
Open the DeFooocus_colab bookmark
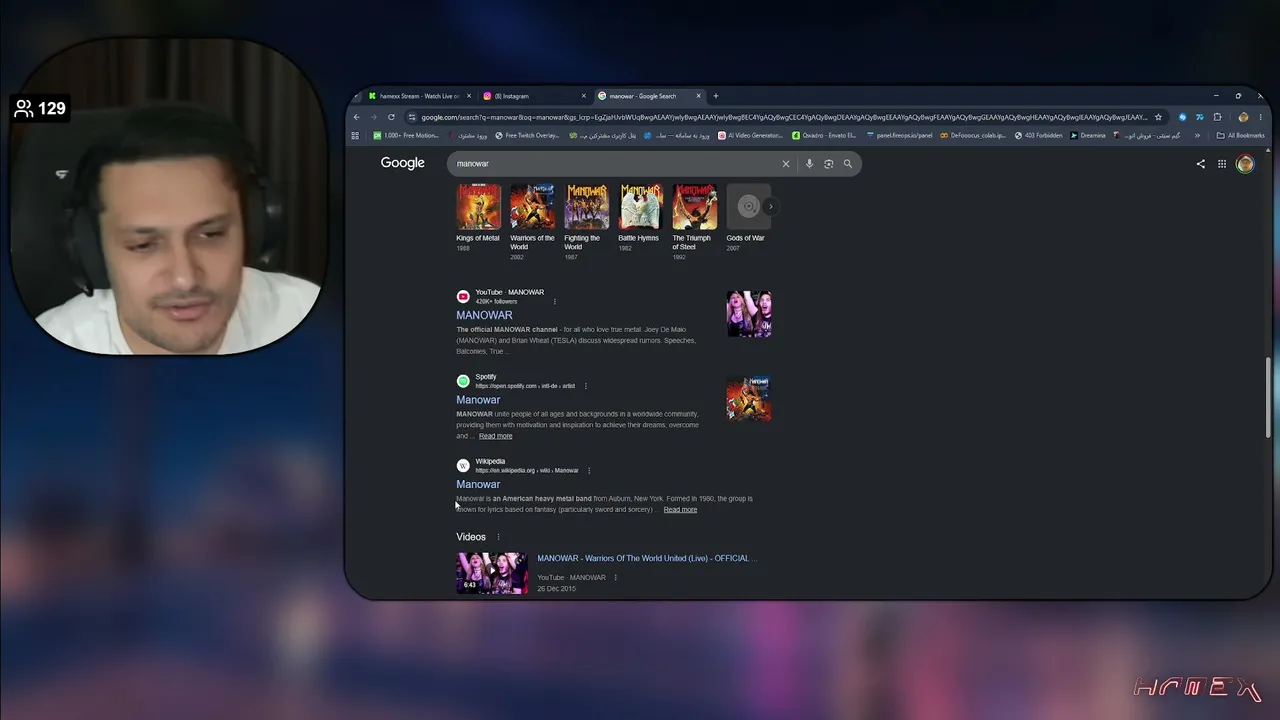(973, 135)
